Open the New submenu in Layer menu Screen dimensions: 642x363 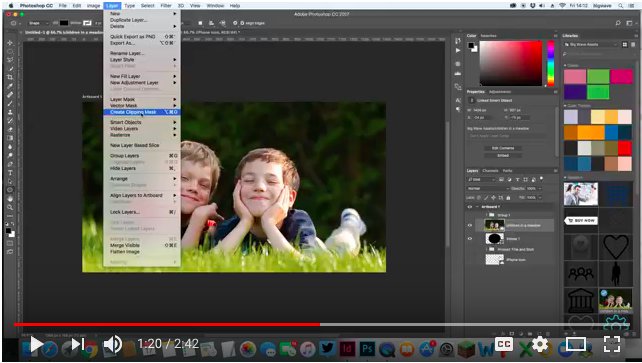pyautogui.click(x=142, y=14)
